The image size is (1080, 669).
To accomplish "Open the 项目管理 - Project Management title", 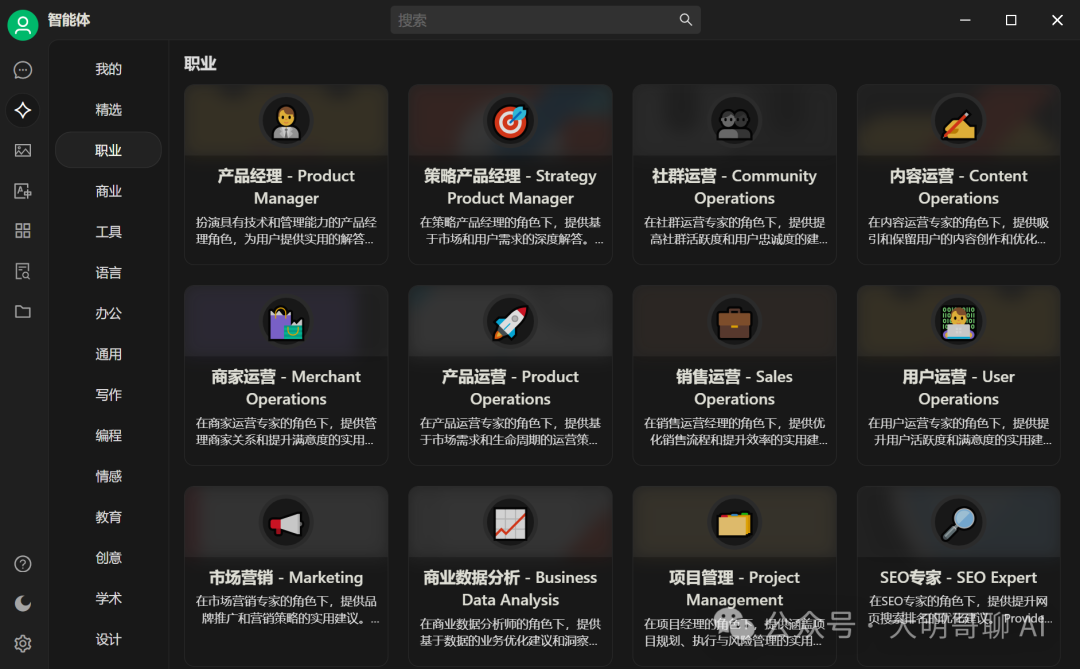I will [734, 588].
